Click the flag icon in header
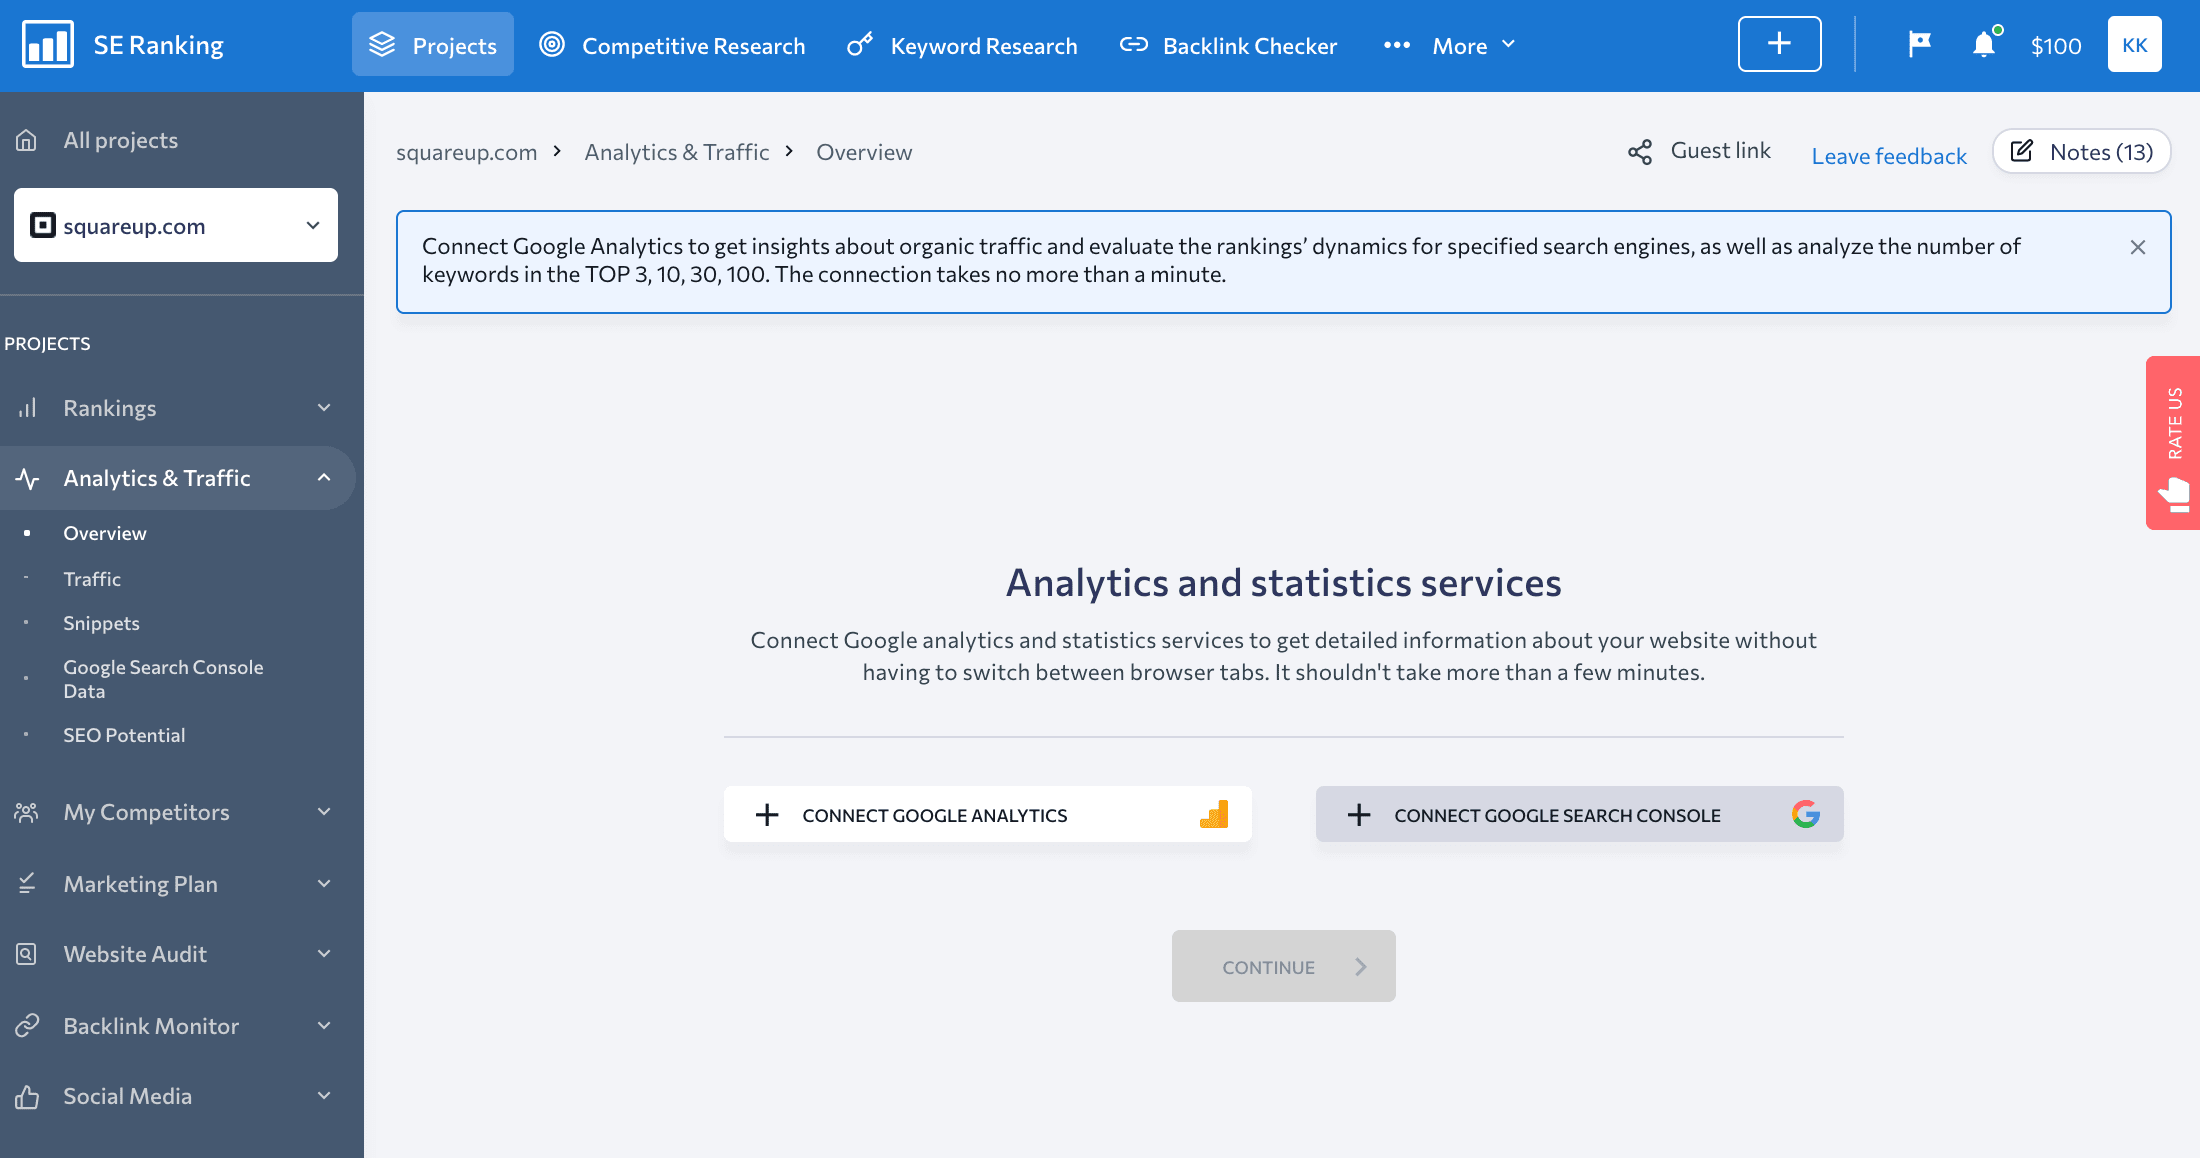Image resolution: width=2200 pixels, height=1158 pixels. 1919,44
